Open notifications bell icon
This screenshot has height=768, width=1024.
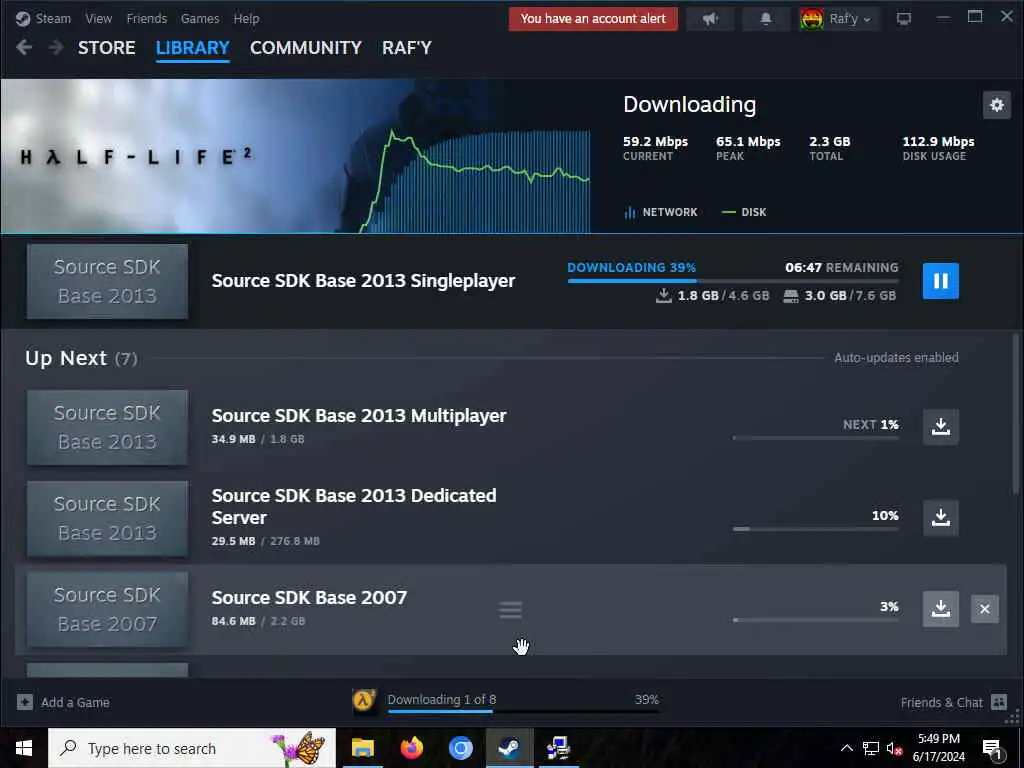click(x=766, y=19)
